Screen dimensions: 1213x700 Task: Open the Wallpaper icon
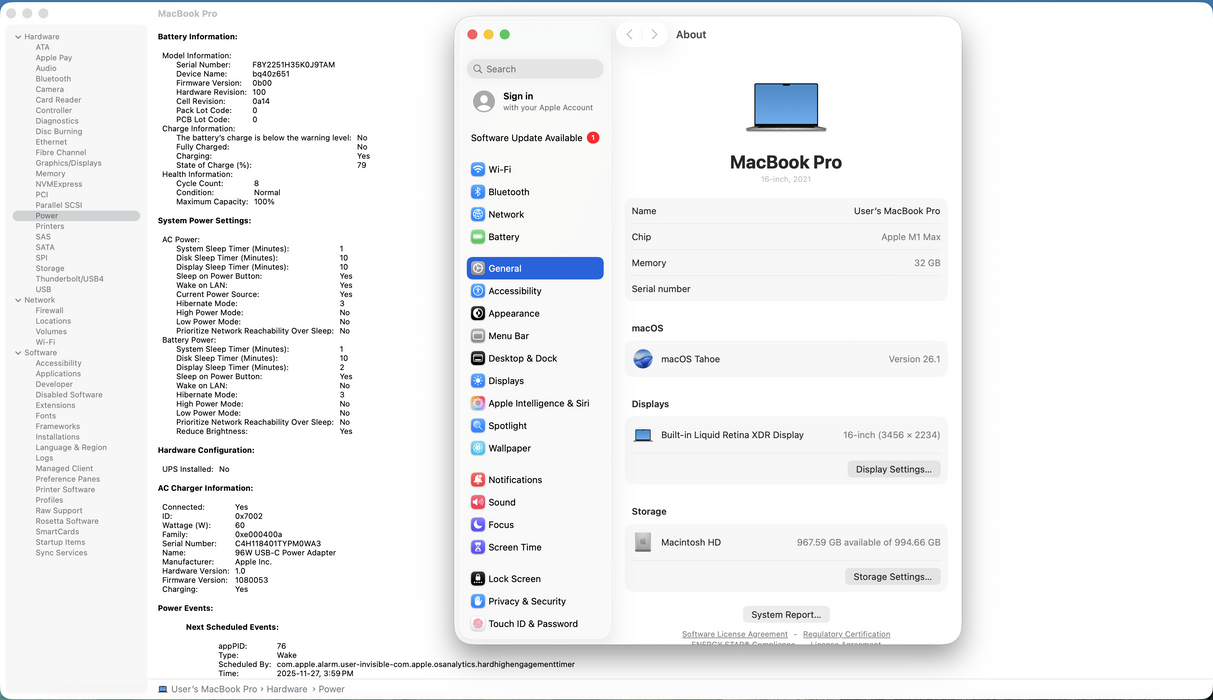click(x=478, y=448)
